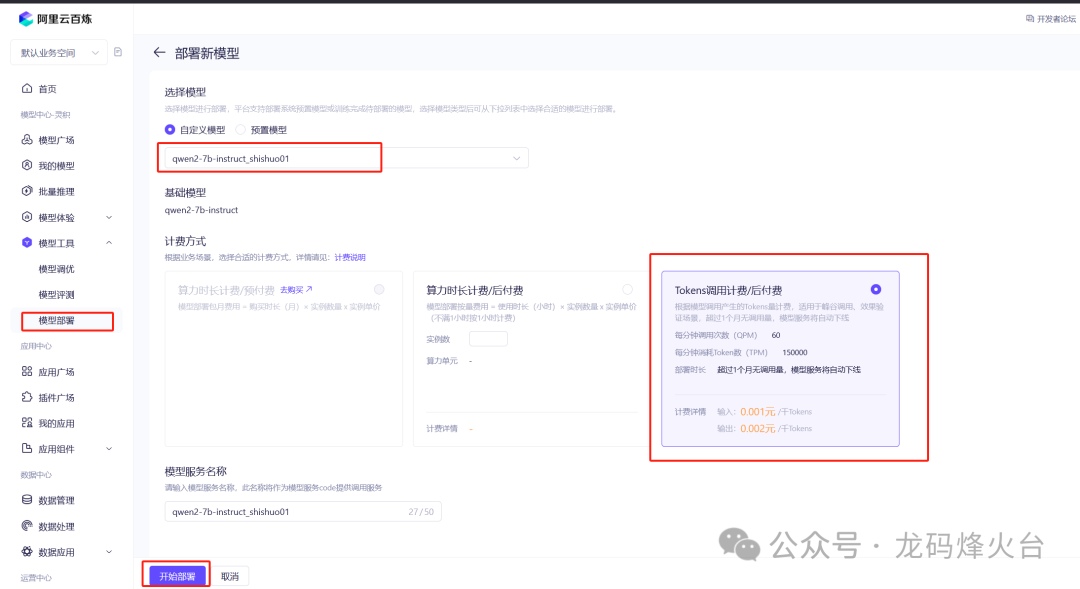Click the 27/50 character counter
The image size is (1080, 589).
[x=421, y=512]
